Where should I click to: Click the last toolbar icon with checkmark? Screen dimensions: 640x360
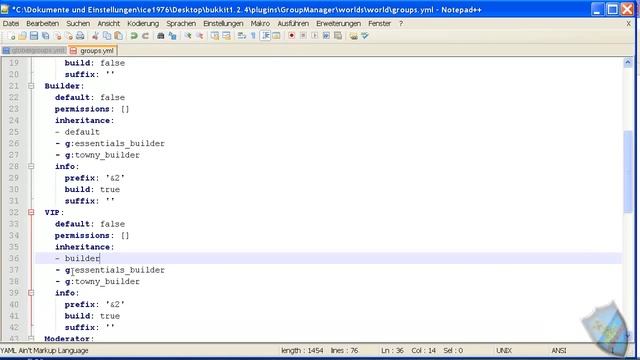pos(364,36)
